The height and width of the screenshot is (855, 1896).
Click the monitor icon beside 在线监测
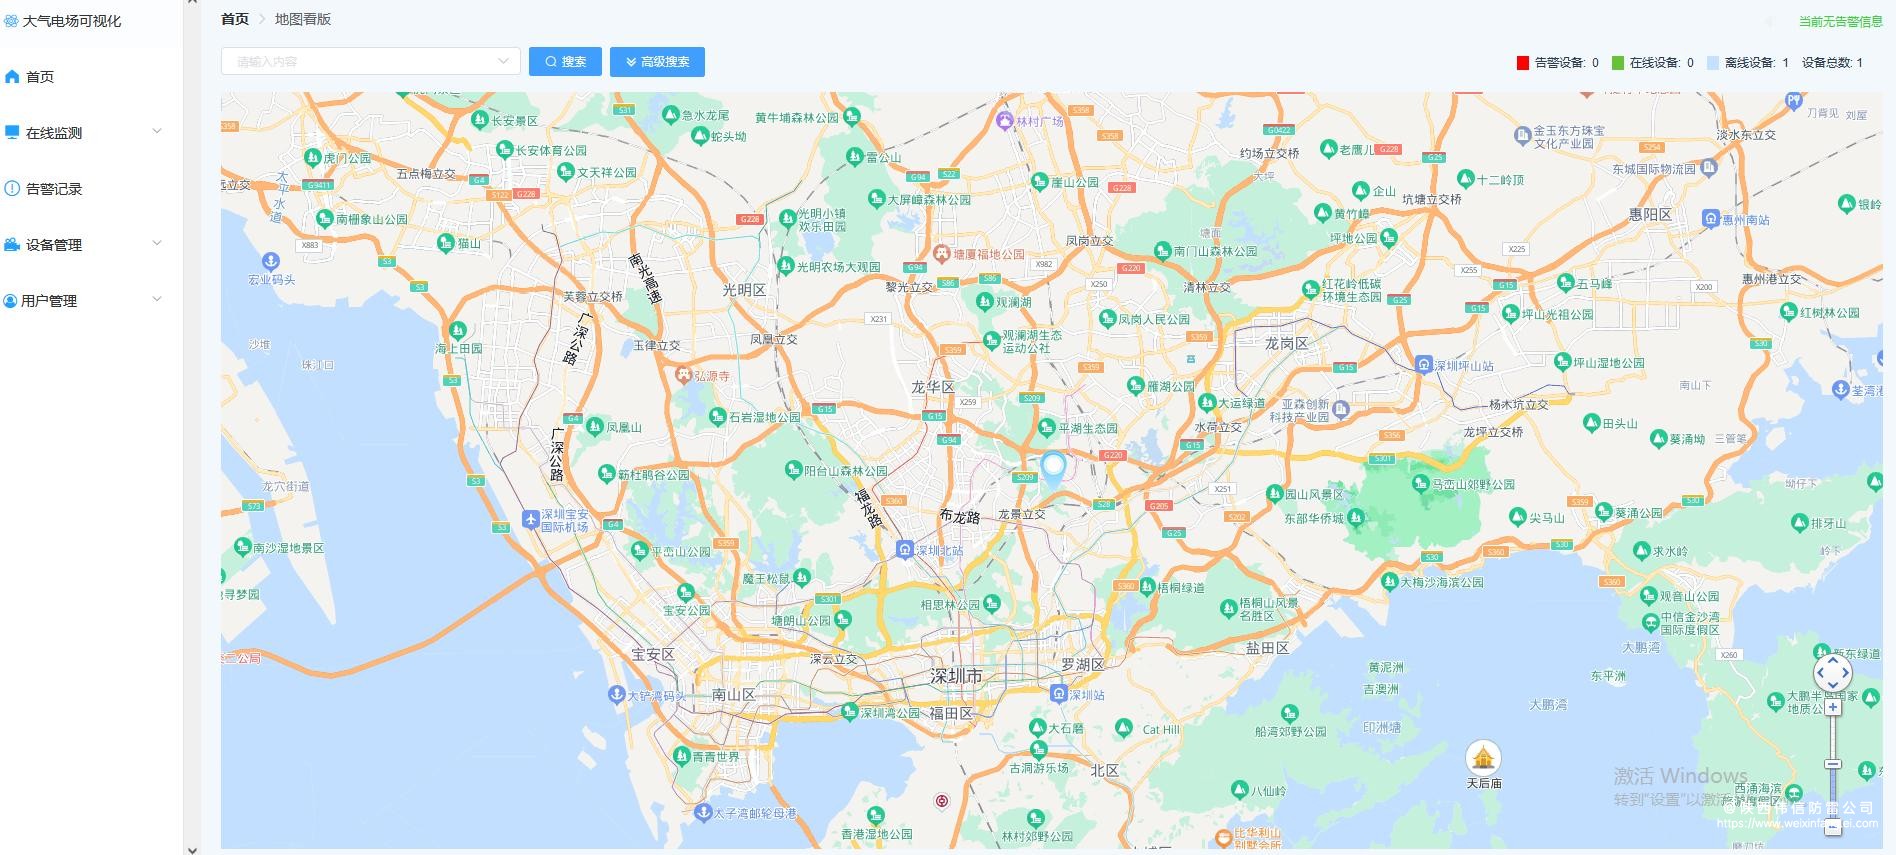coord(12,132)
